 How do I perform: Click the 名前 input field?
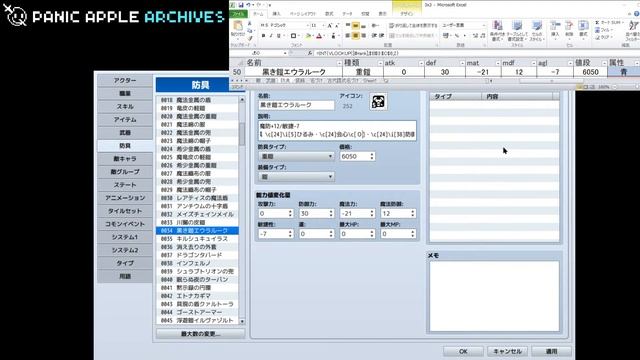[296, 105]
